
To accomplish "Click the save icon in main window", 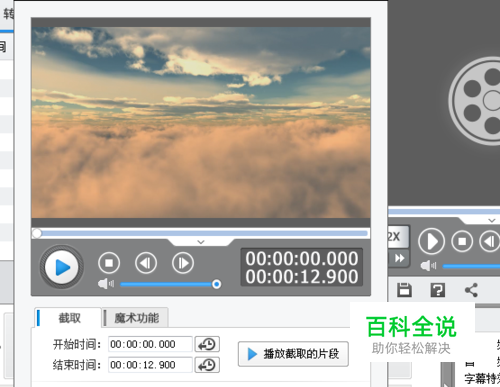I will point(404,290).
